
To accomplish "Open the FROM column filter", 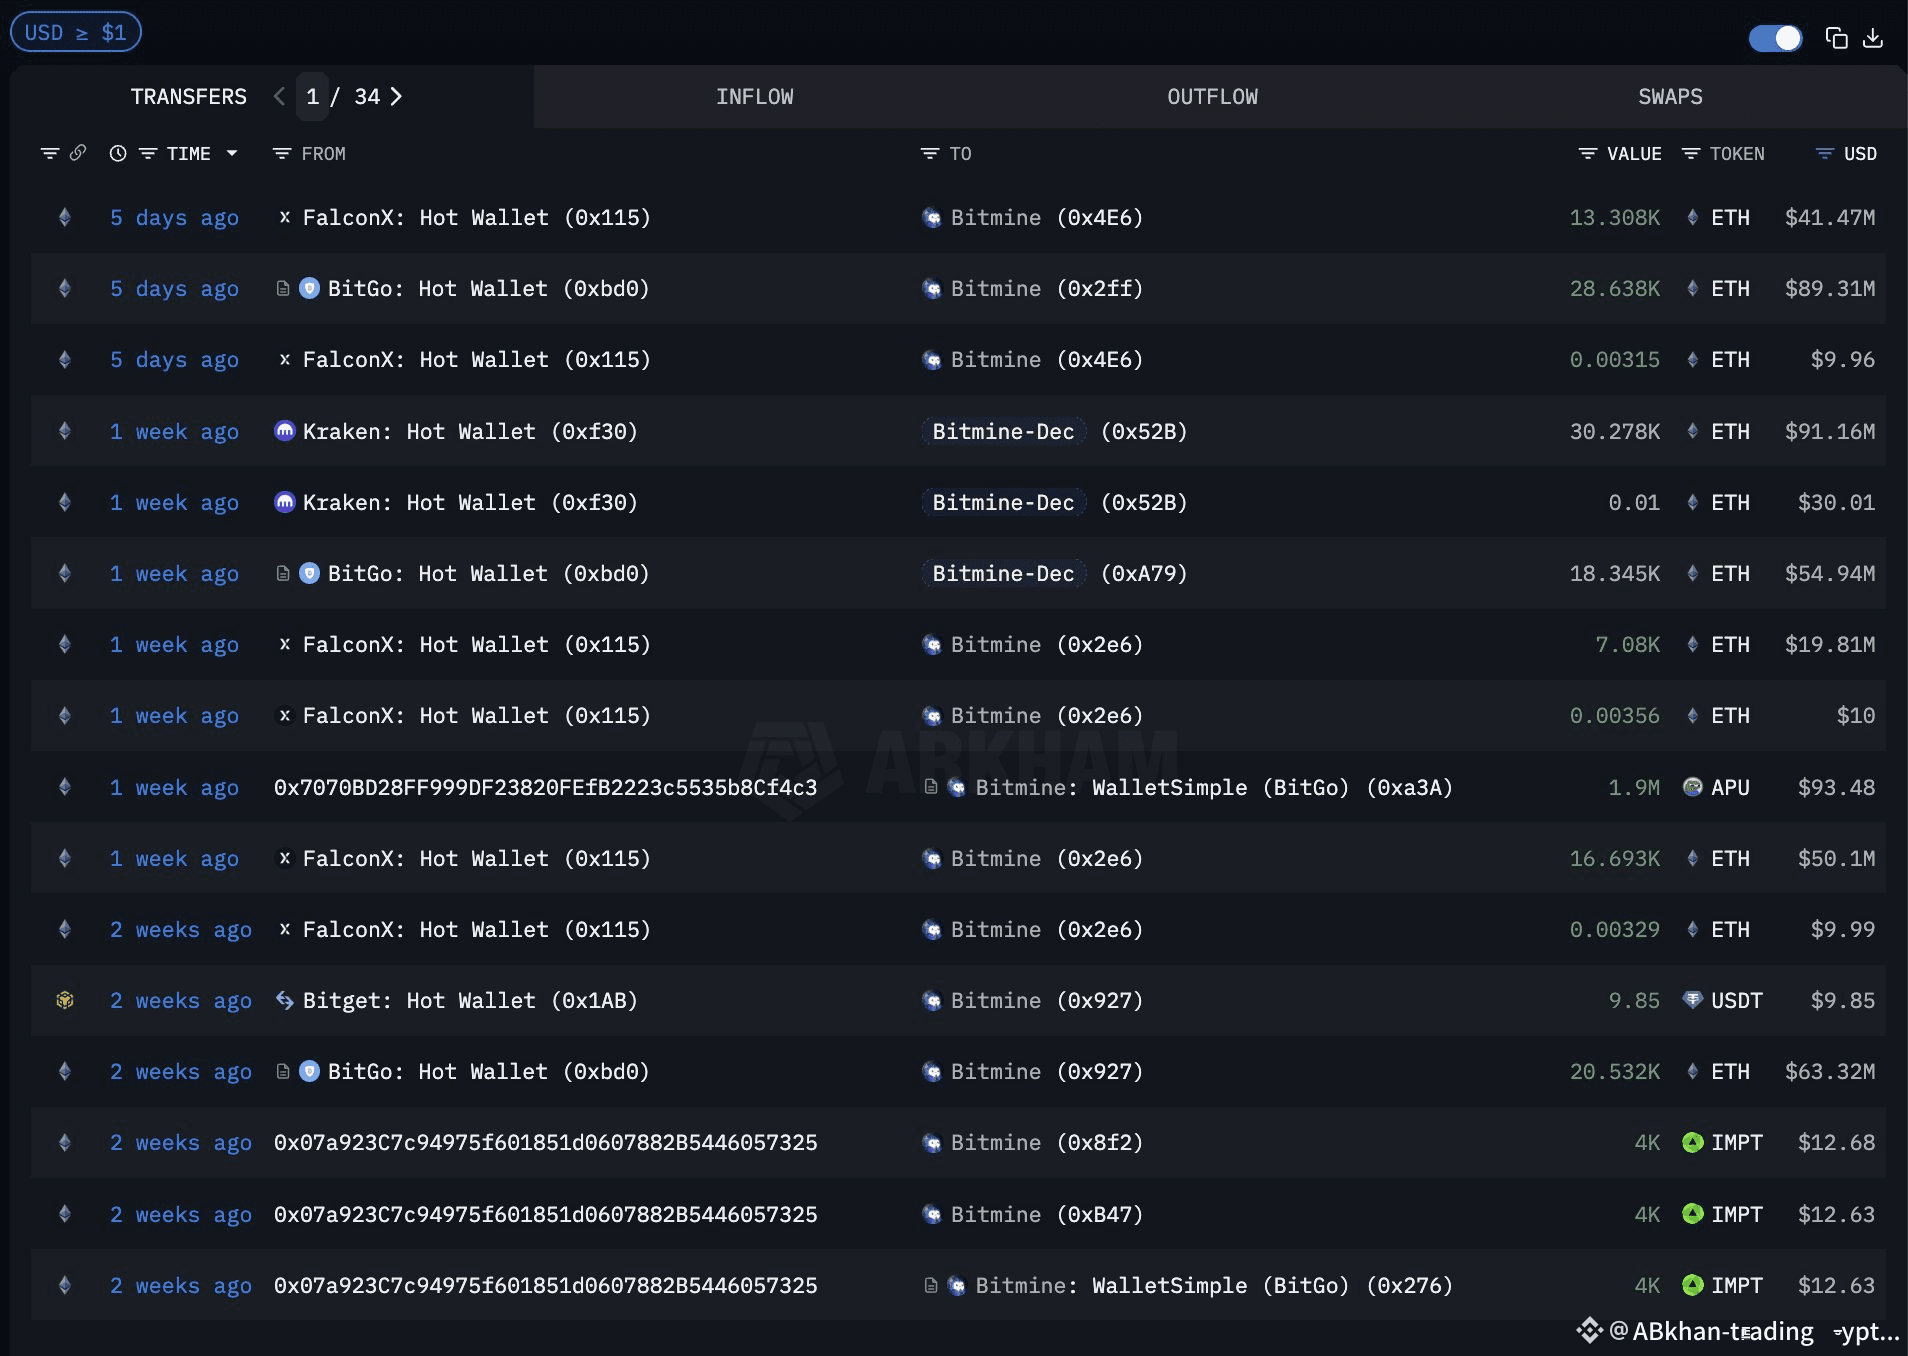I will pos(282,153).
